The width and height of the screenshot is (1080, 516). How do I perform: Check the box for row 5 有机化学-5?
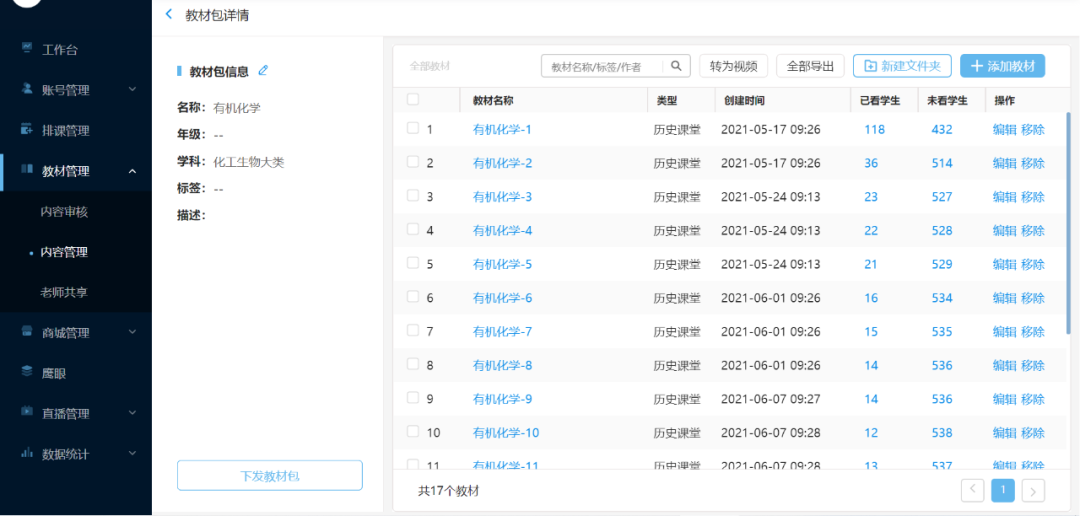(413, 263)
